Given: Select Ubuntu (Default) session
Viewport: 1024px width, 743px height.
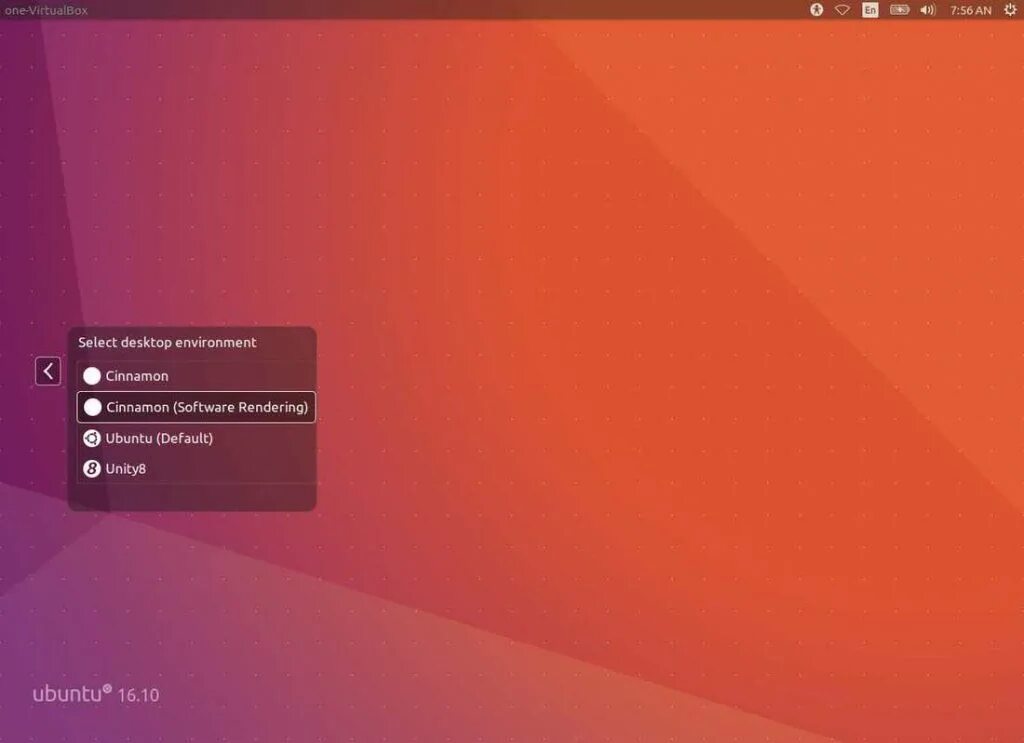Looking at the screenshot, I should (x=196, y=438).
